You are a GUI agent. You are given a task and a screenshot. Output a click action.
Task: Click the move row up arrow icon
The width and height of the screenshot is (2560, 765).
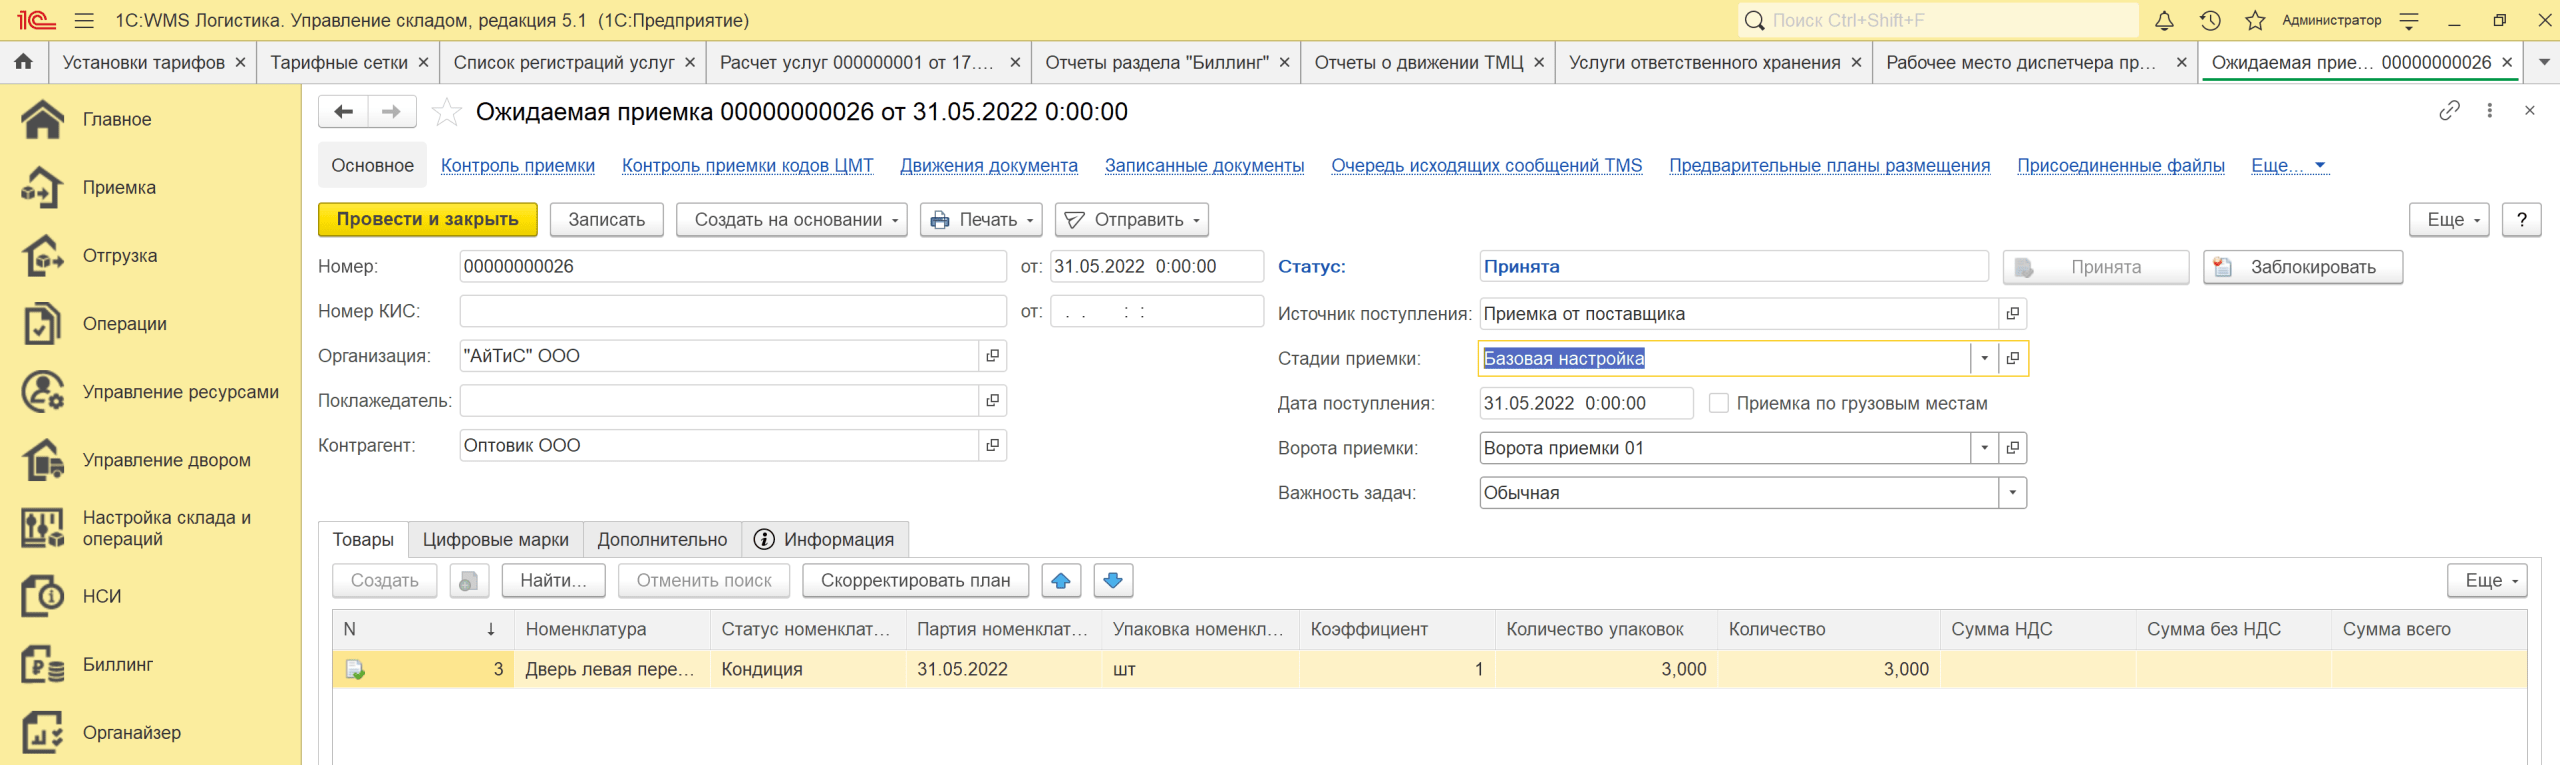1061,581
